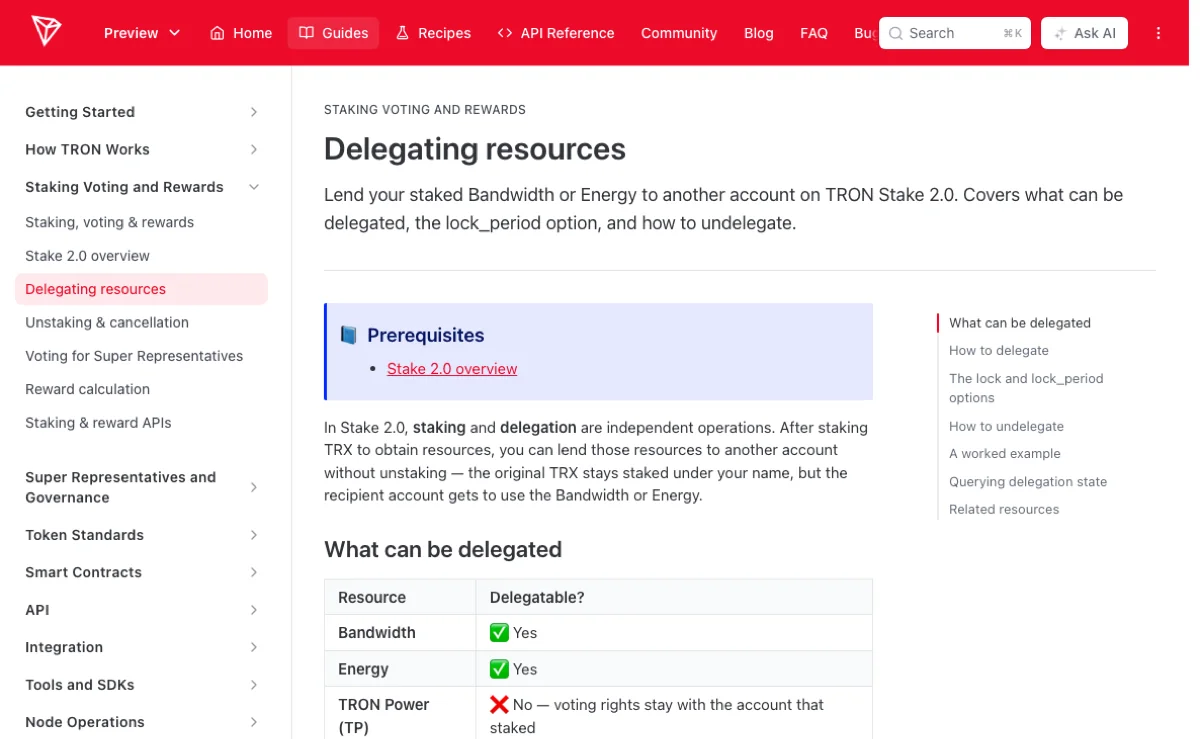This screenshot has height=739, width=1200.
Task: Jump to Querying delegation state
Action: pos(1028,482)
